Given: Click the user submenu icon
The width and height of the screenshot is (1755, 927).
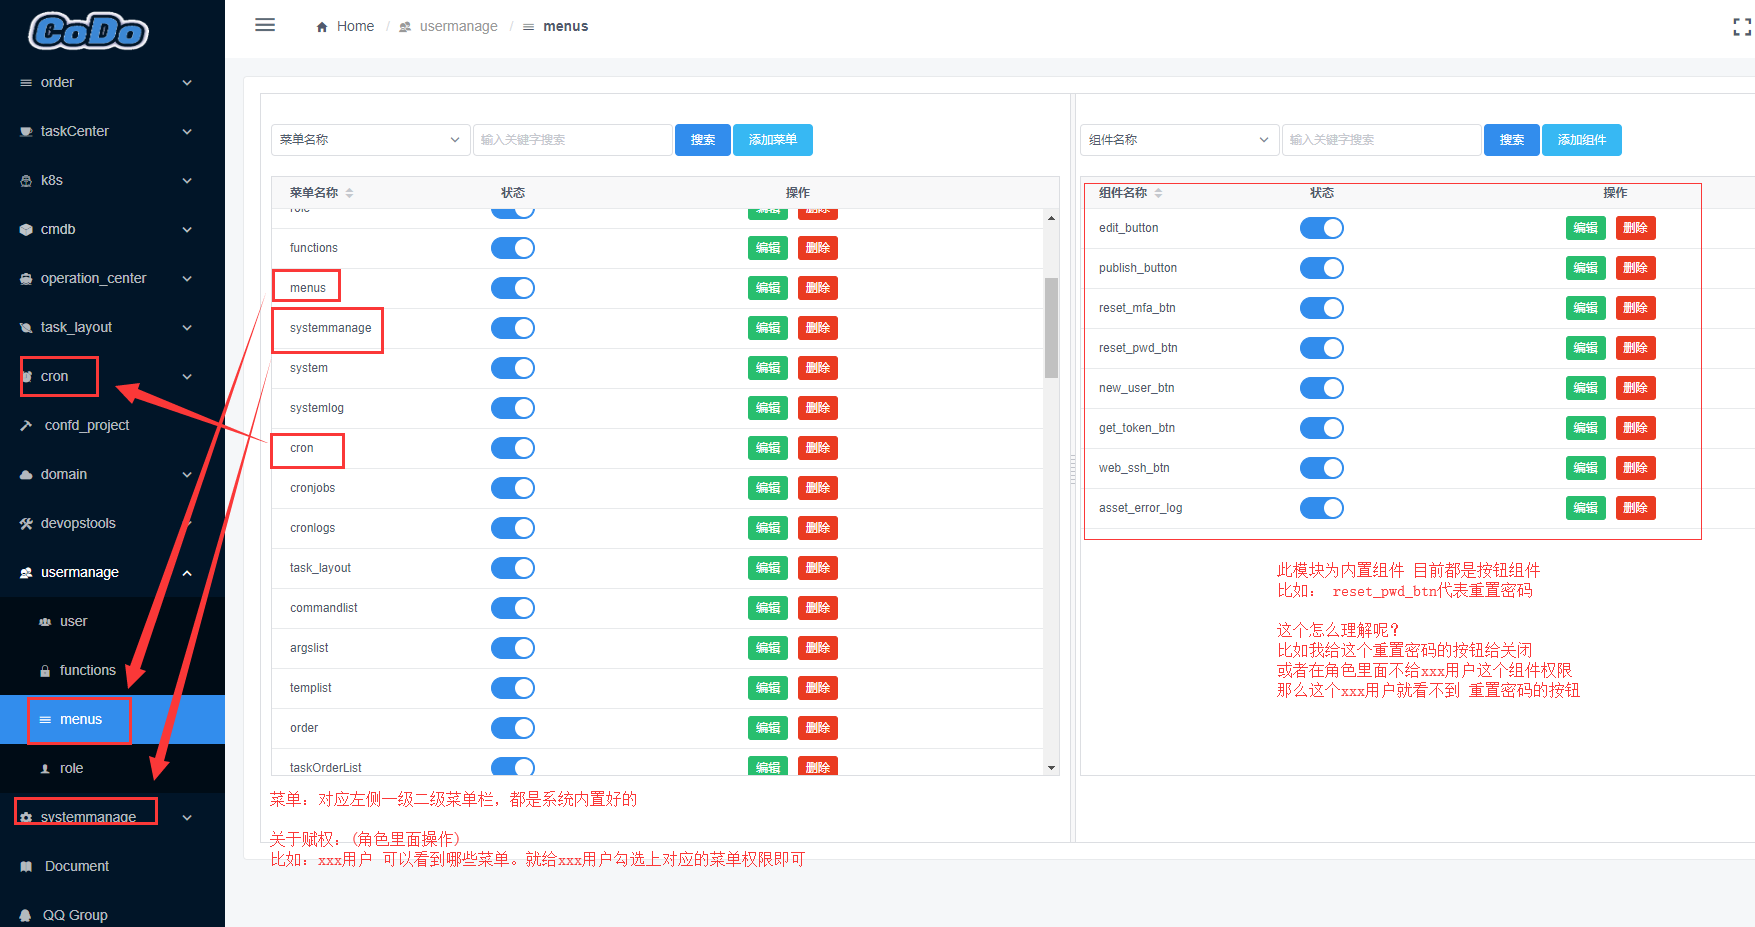Looking at the screenshot, I should click(x=45, y=622).
